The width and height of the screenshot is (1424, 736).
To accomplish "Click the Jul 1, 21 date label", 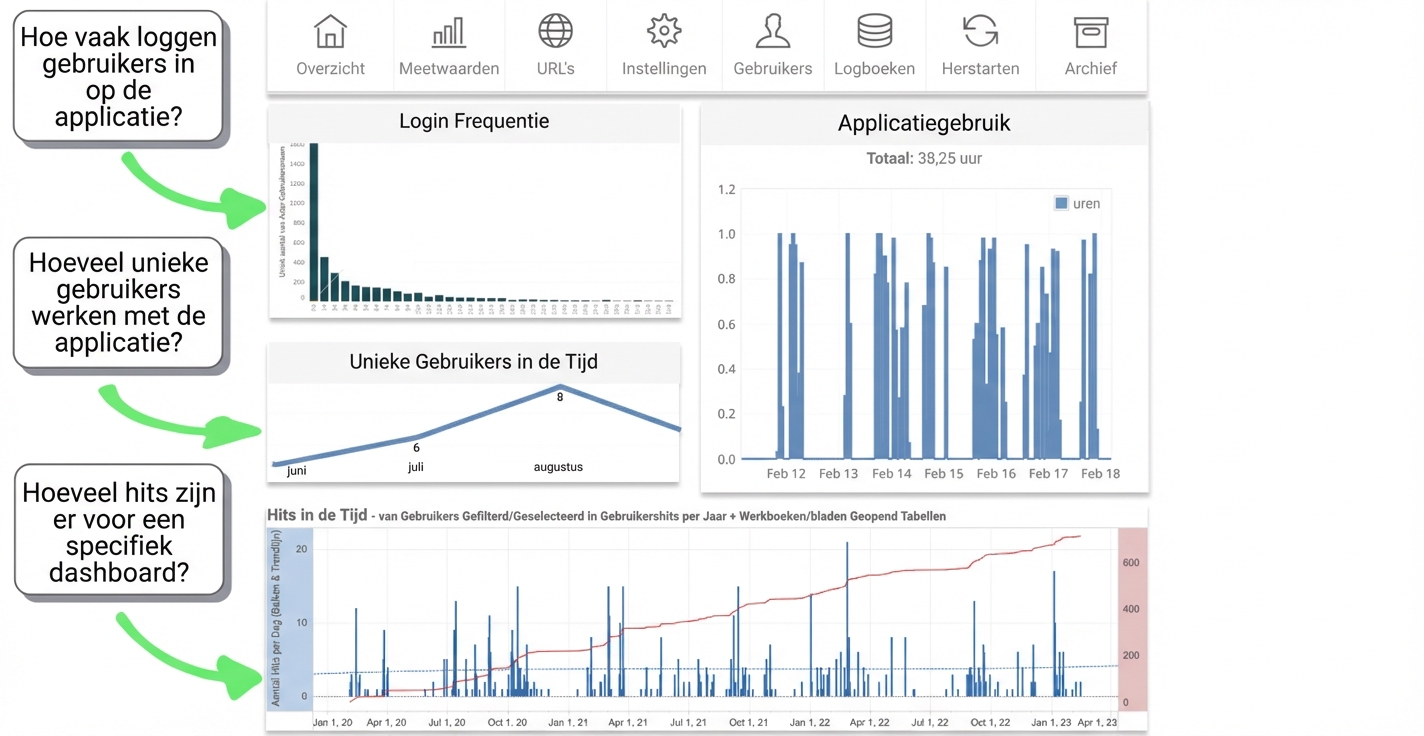I will tap(690, 722).
